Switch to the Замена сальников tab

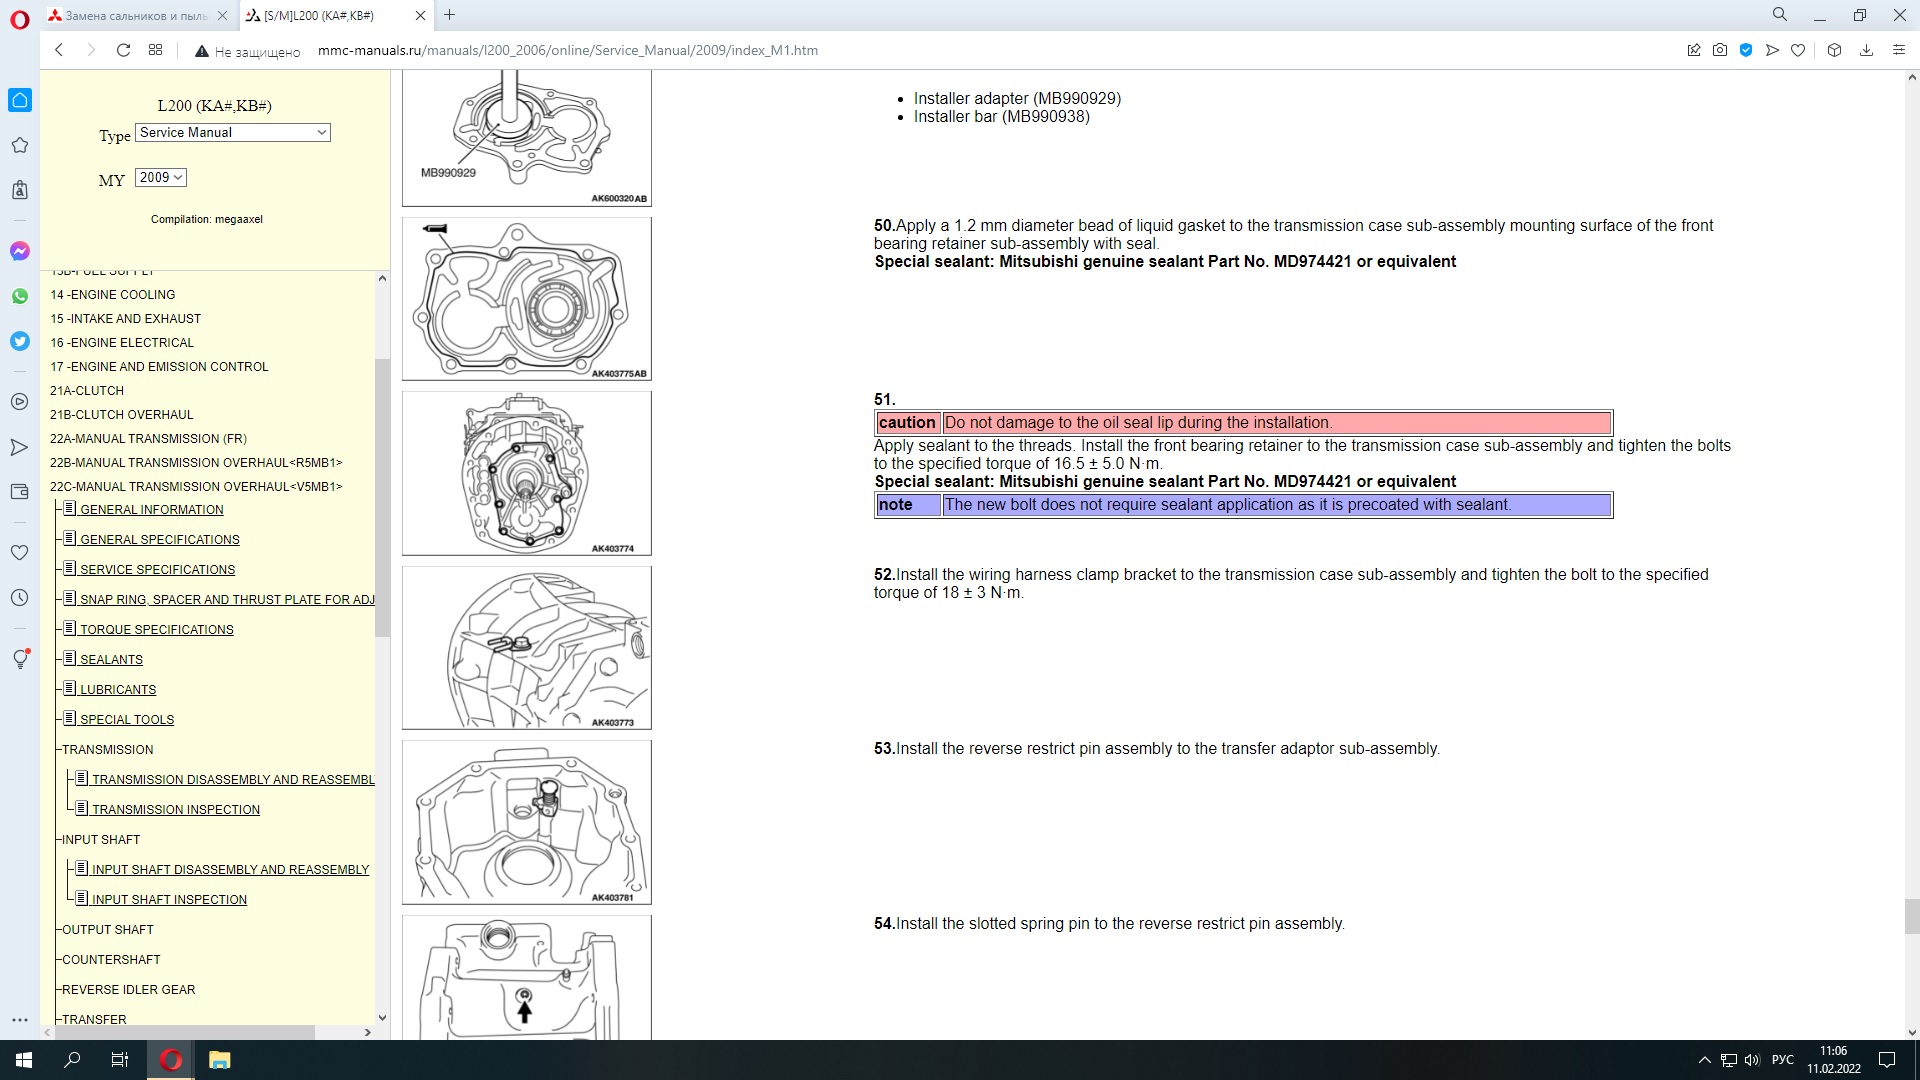135,16
